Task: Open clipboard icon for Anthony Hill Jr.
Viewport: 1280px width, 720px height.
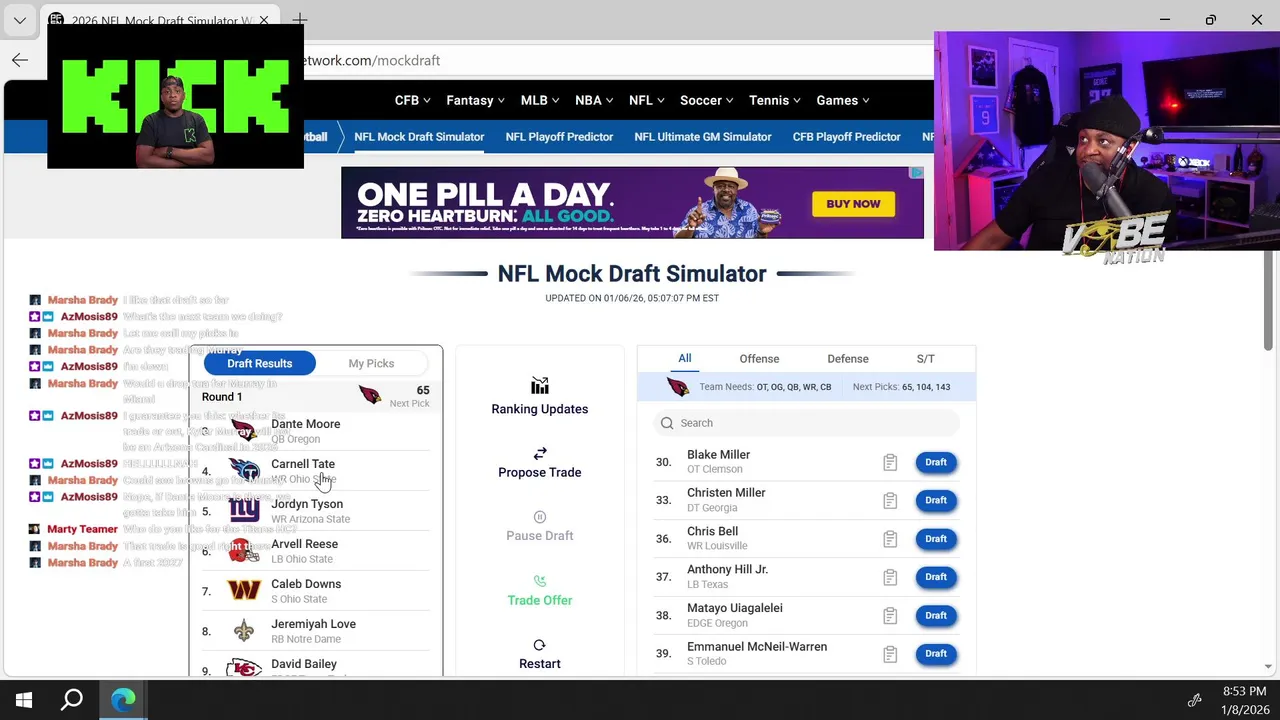Action: (890, 577)
